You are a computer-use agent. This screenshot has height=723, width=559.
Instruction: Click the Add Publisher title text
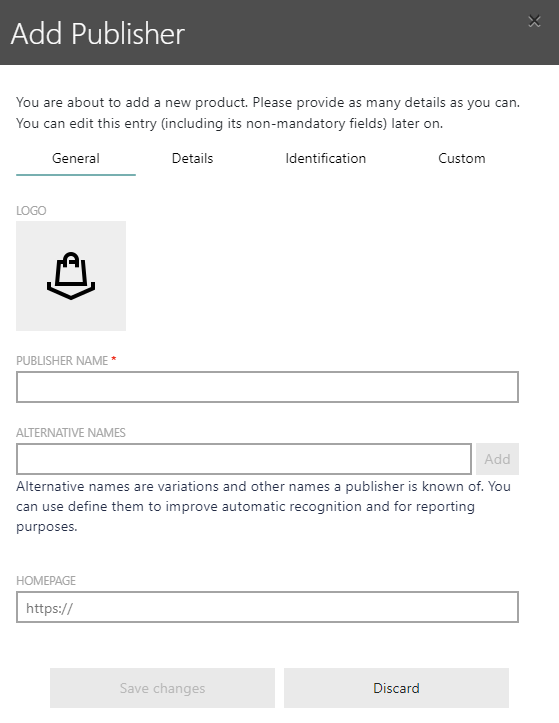click(98, 34)
